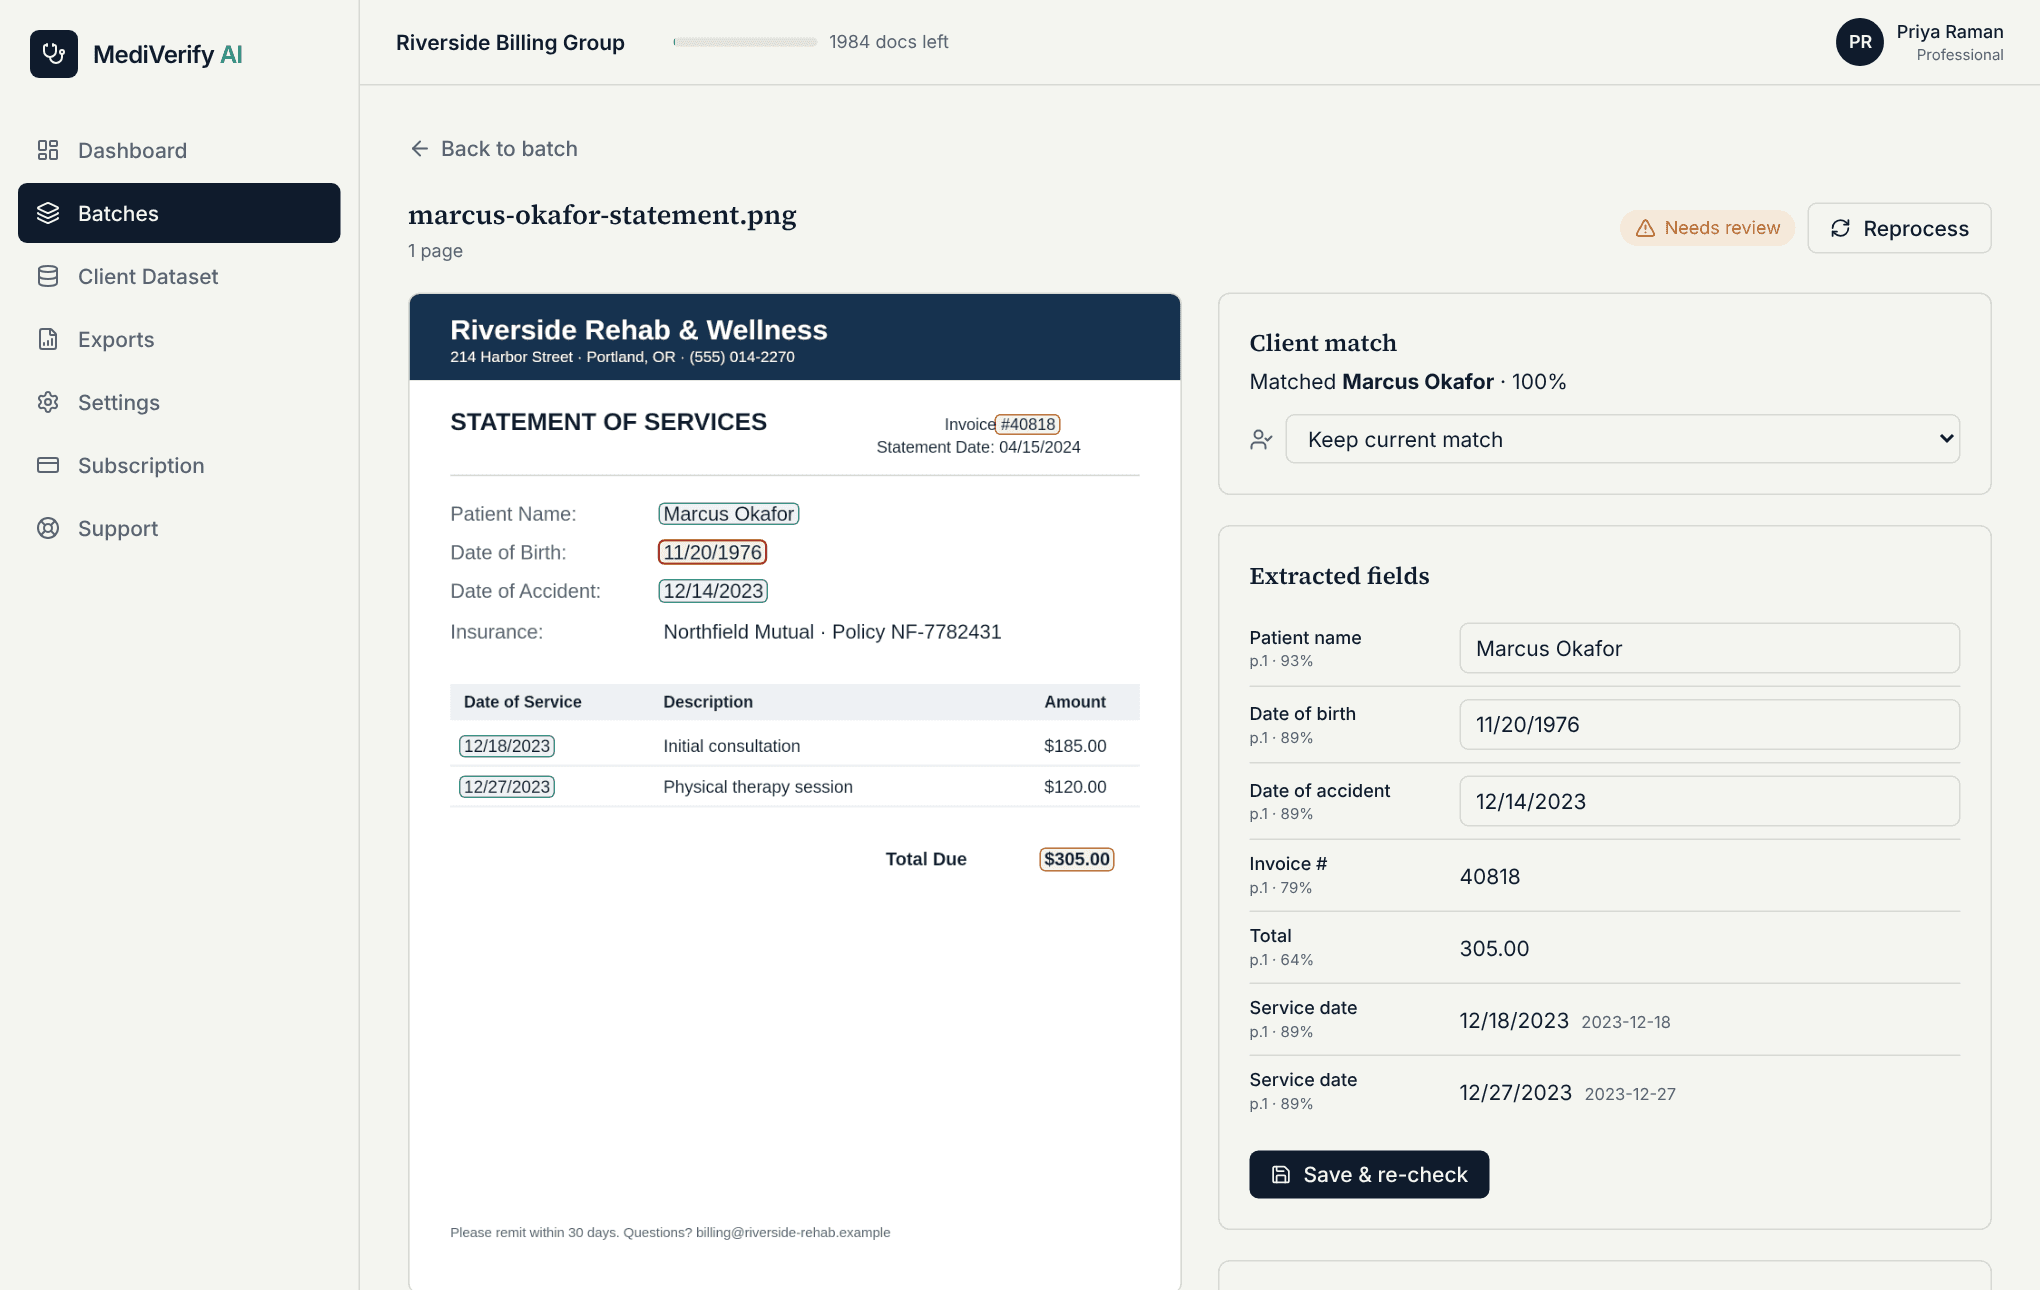Edit the Date of birth input field

click(1709, 724)
